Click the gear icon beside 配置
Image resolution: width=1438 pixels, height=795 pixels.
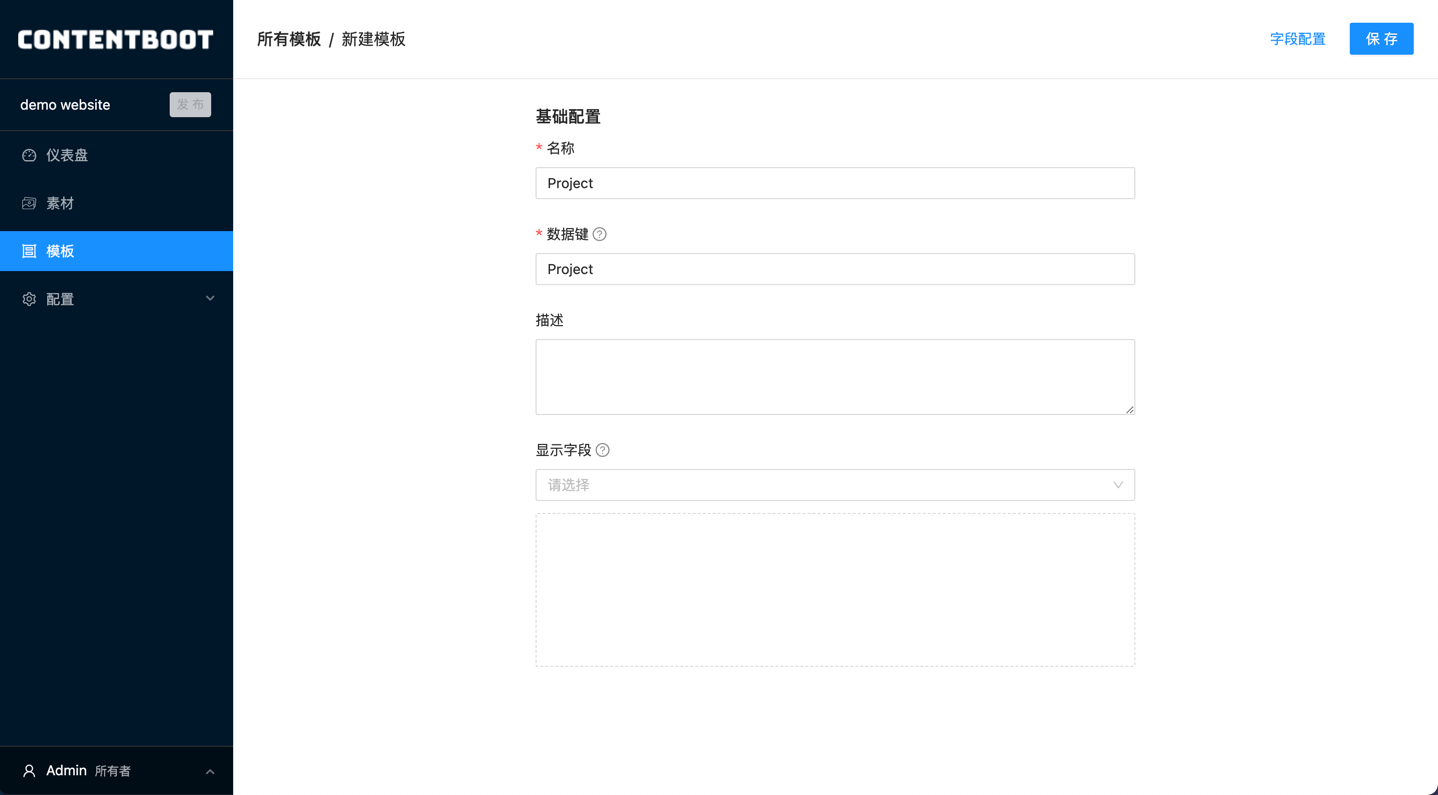point(29,299)
